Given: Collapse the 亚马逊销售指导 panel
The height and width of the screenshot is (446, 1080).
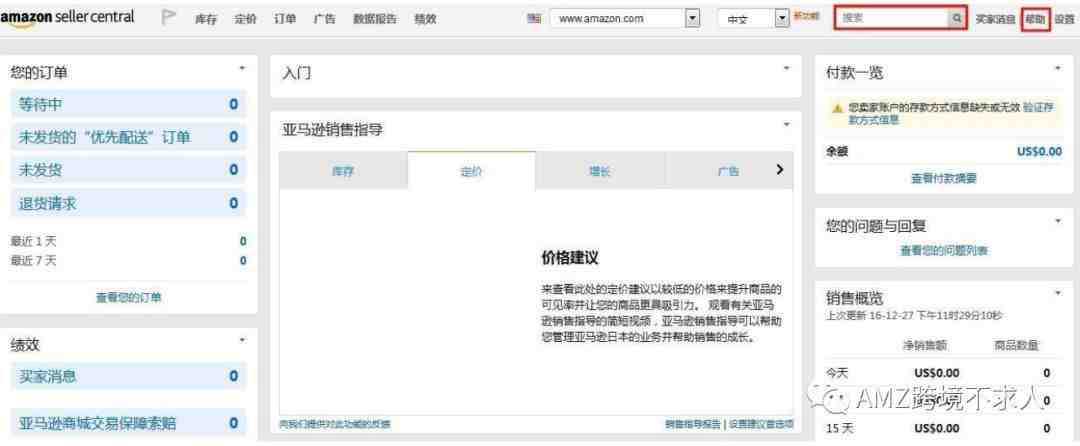Looking at the screenshot, I should (787, 125).
